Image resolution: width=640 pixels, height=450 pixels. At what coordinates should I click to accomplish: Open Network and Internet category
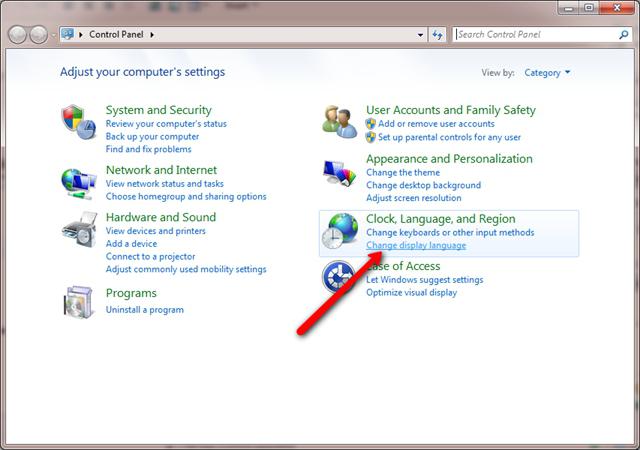(x=161, y=170)
